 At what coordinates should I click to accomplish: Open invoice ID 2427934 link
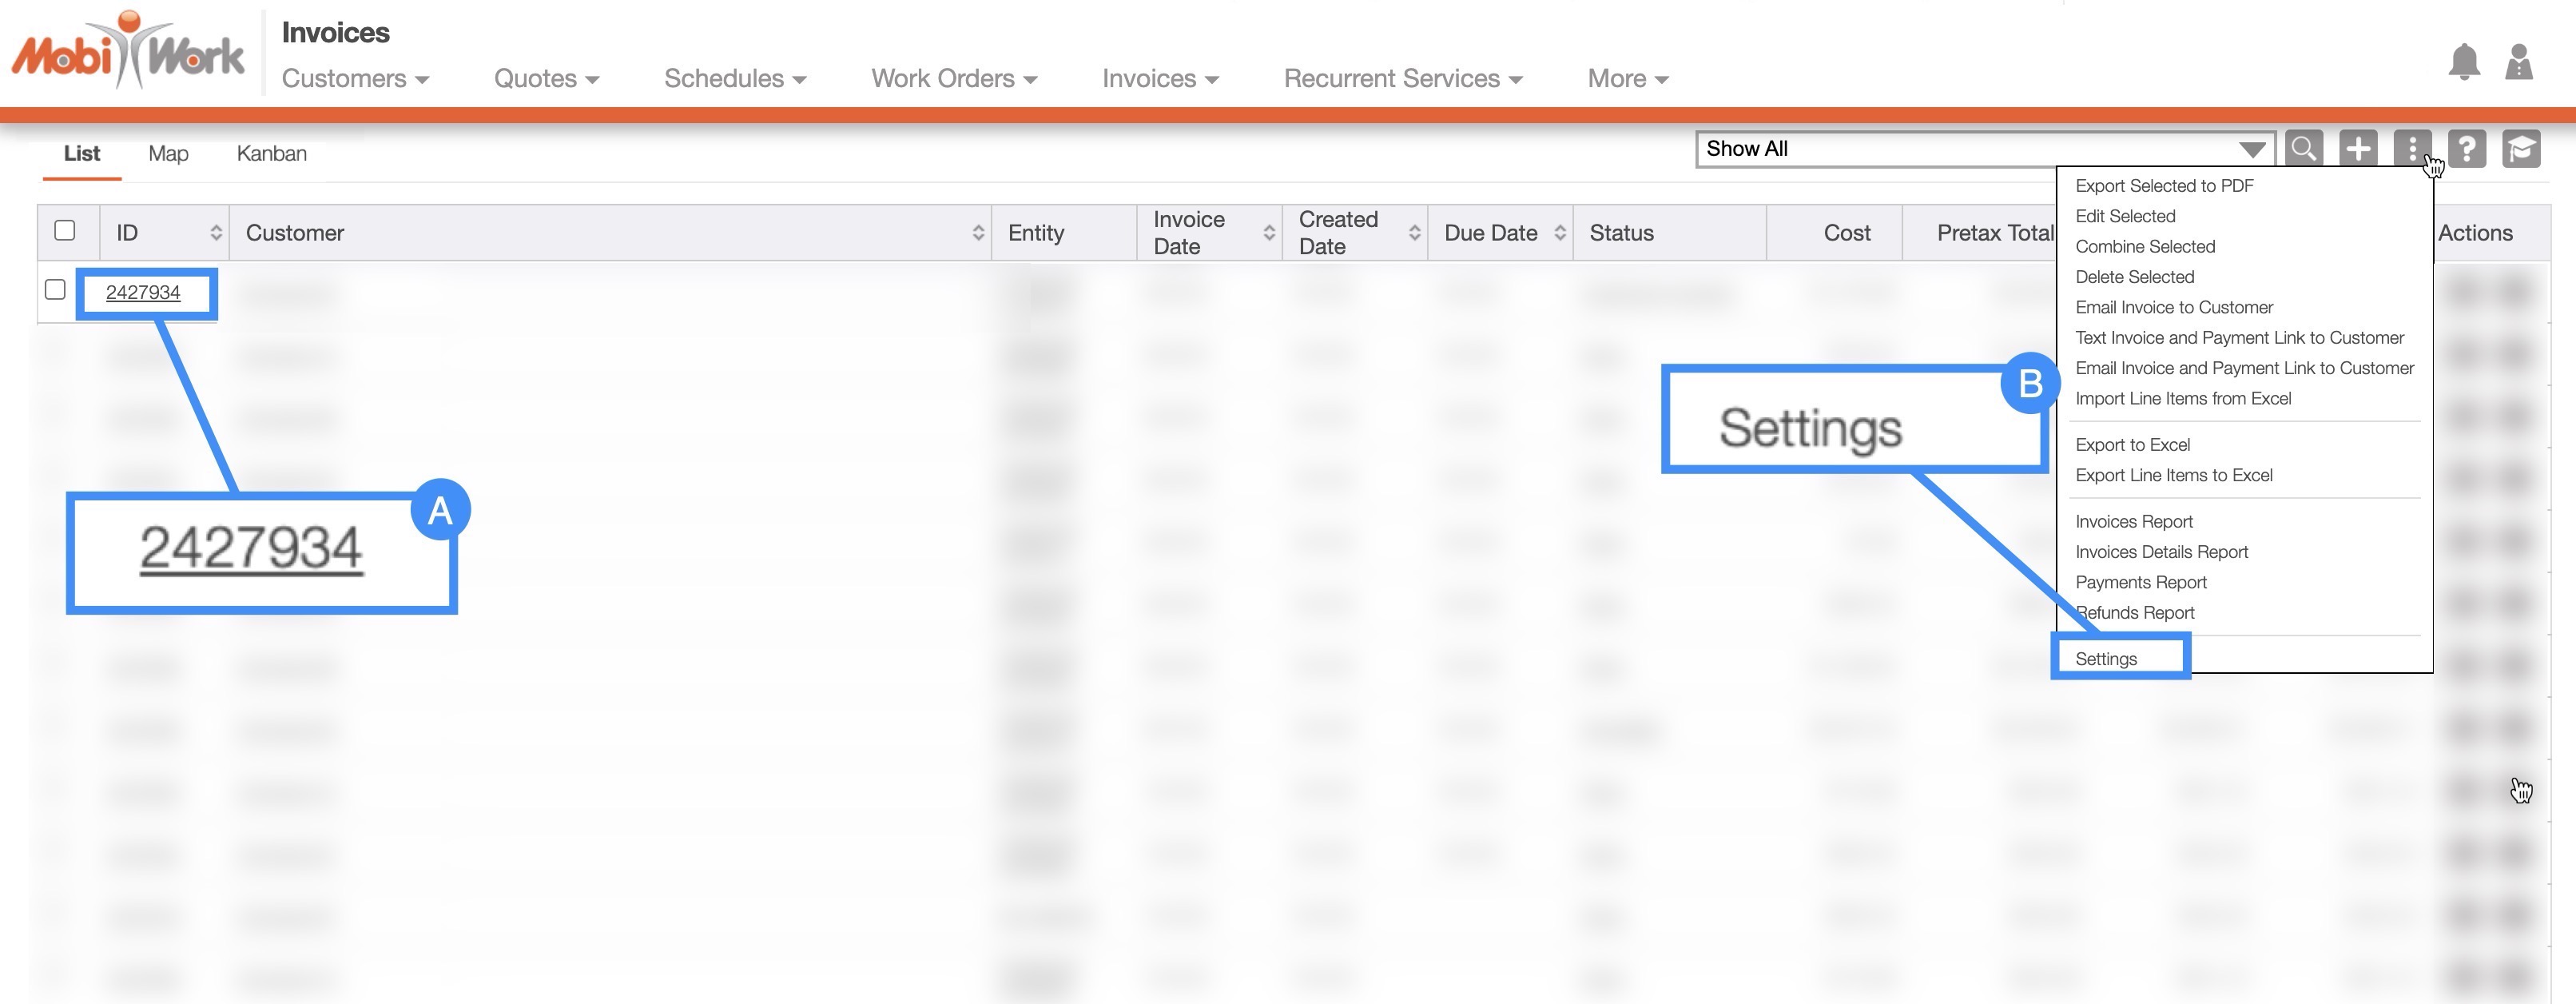(143, 293)
